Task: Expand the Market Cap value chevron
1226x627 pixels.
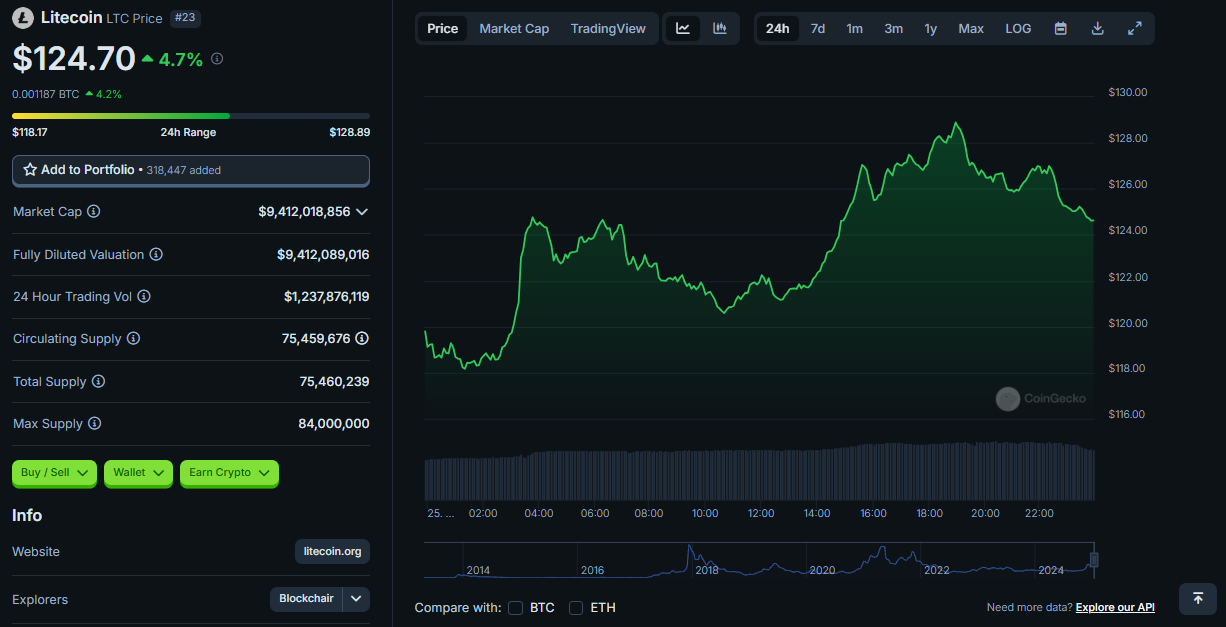Action: tap(362, 212)
